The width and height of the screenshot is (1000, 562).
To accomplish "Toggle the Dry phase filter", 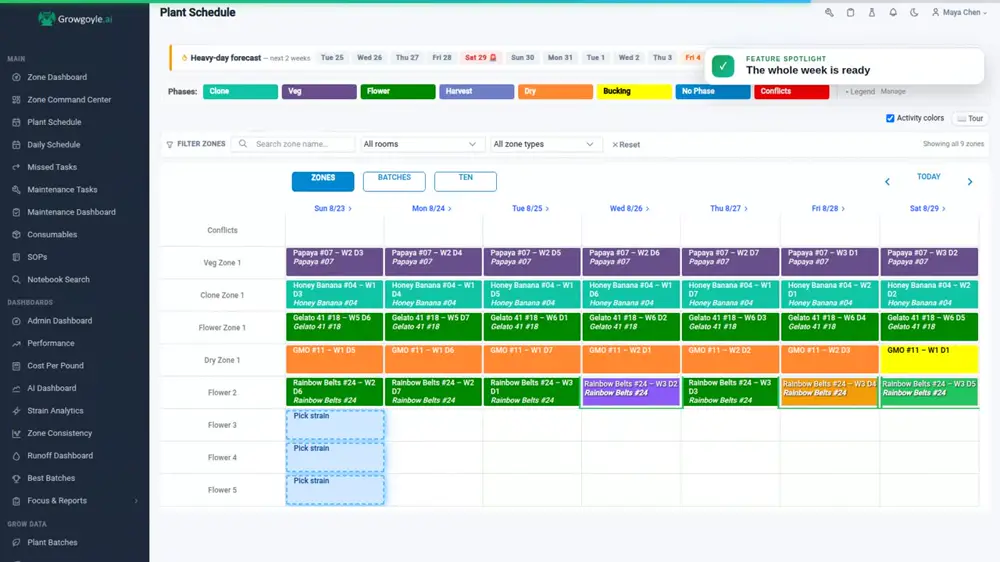I will (x=555, y=91).
